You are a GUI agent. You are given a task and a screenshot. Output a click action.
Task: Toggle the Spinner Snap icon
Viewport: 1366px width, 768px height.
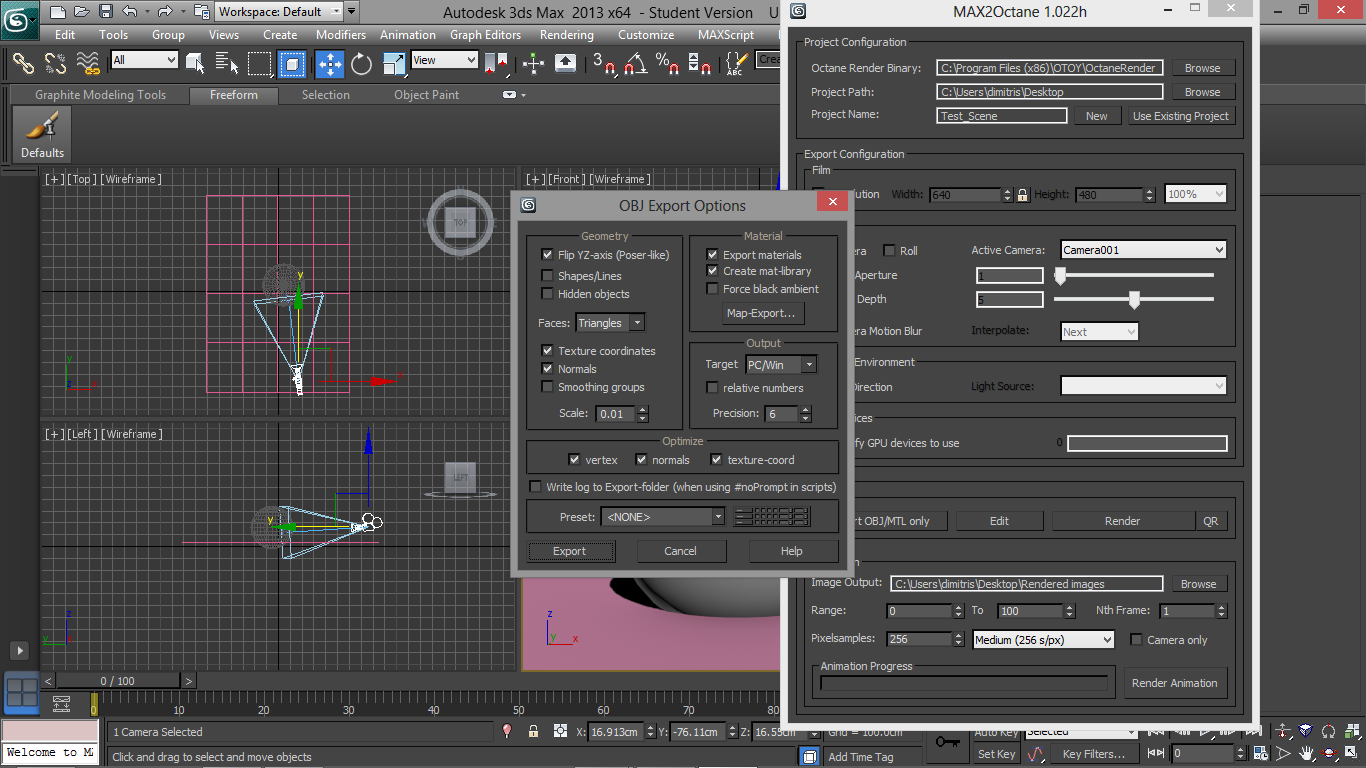pos(700,63)
